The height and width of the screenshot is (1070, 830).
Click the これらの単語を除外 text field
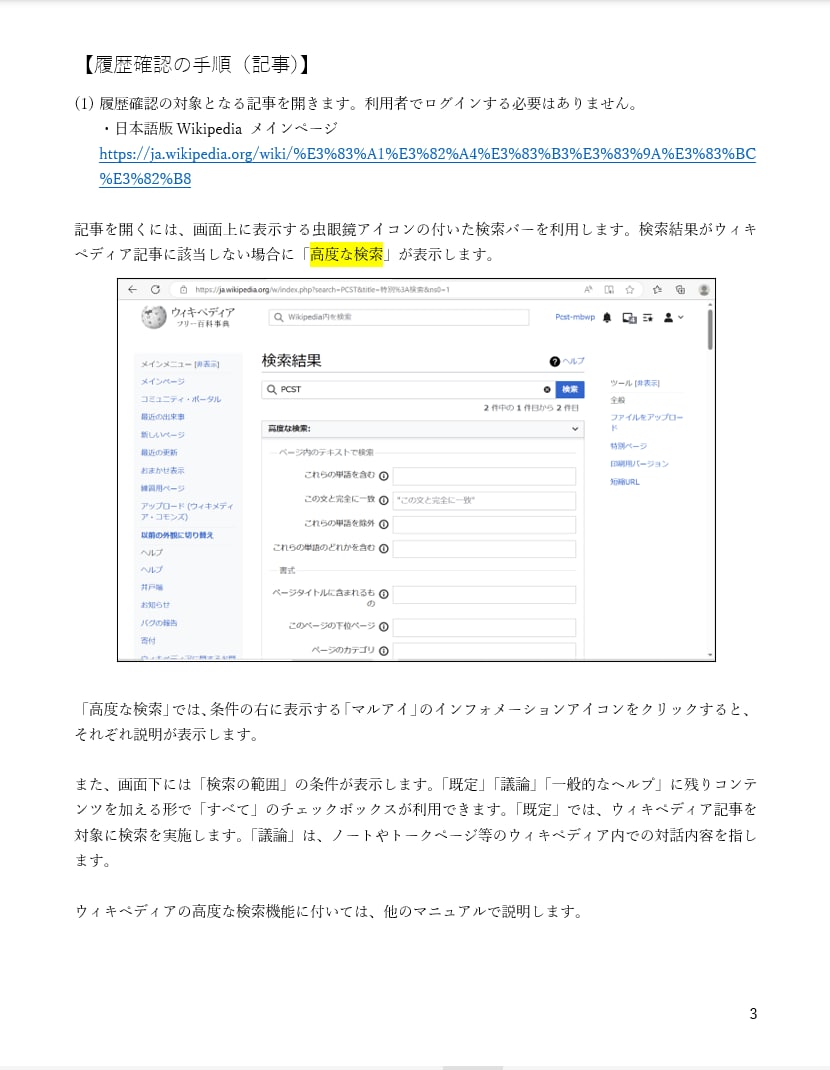point(484,524)
